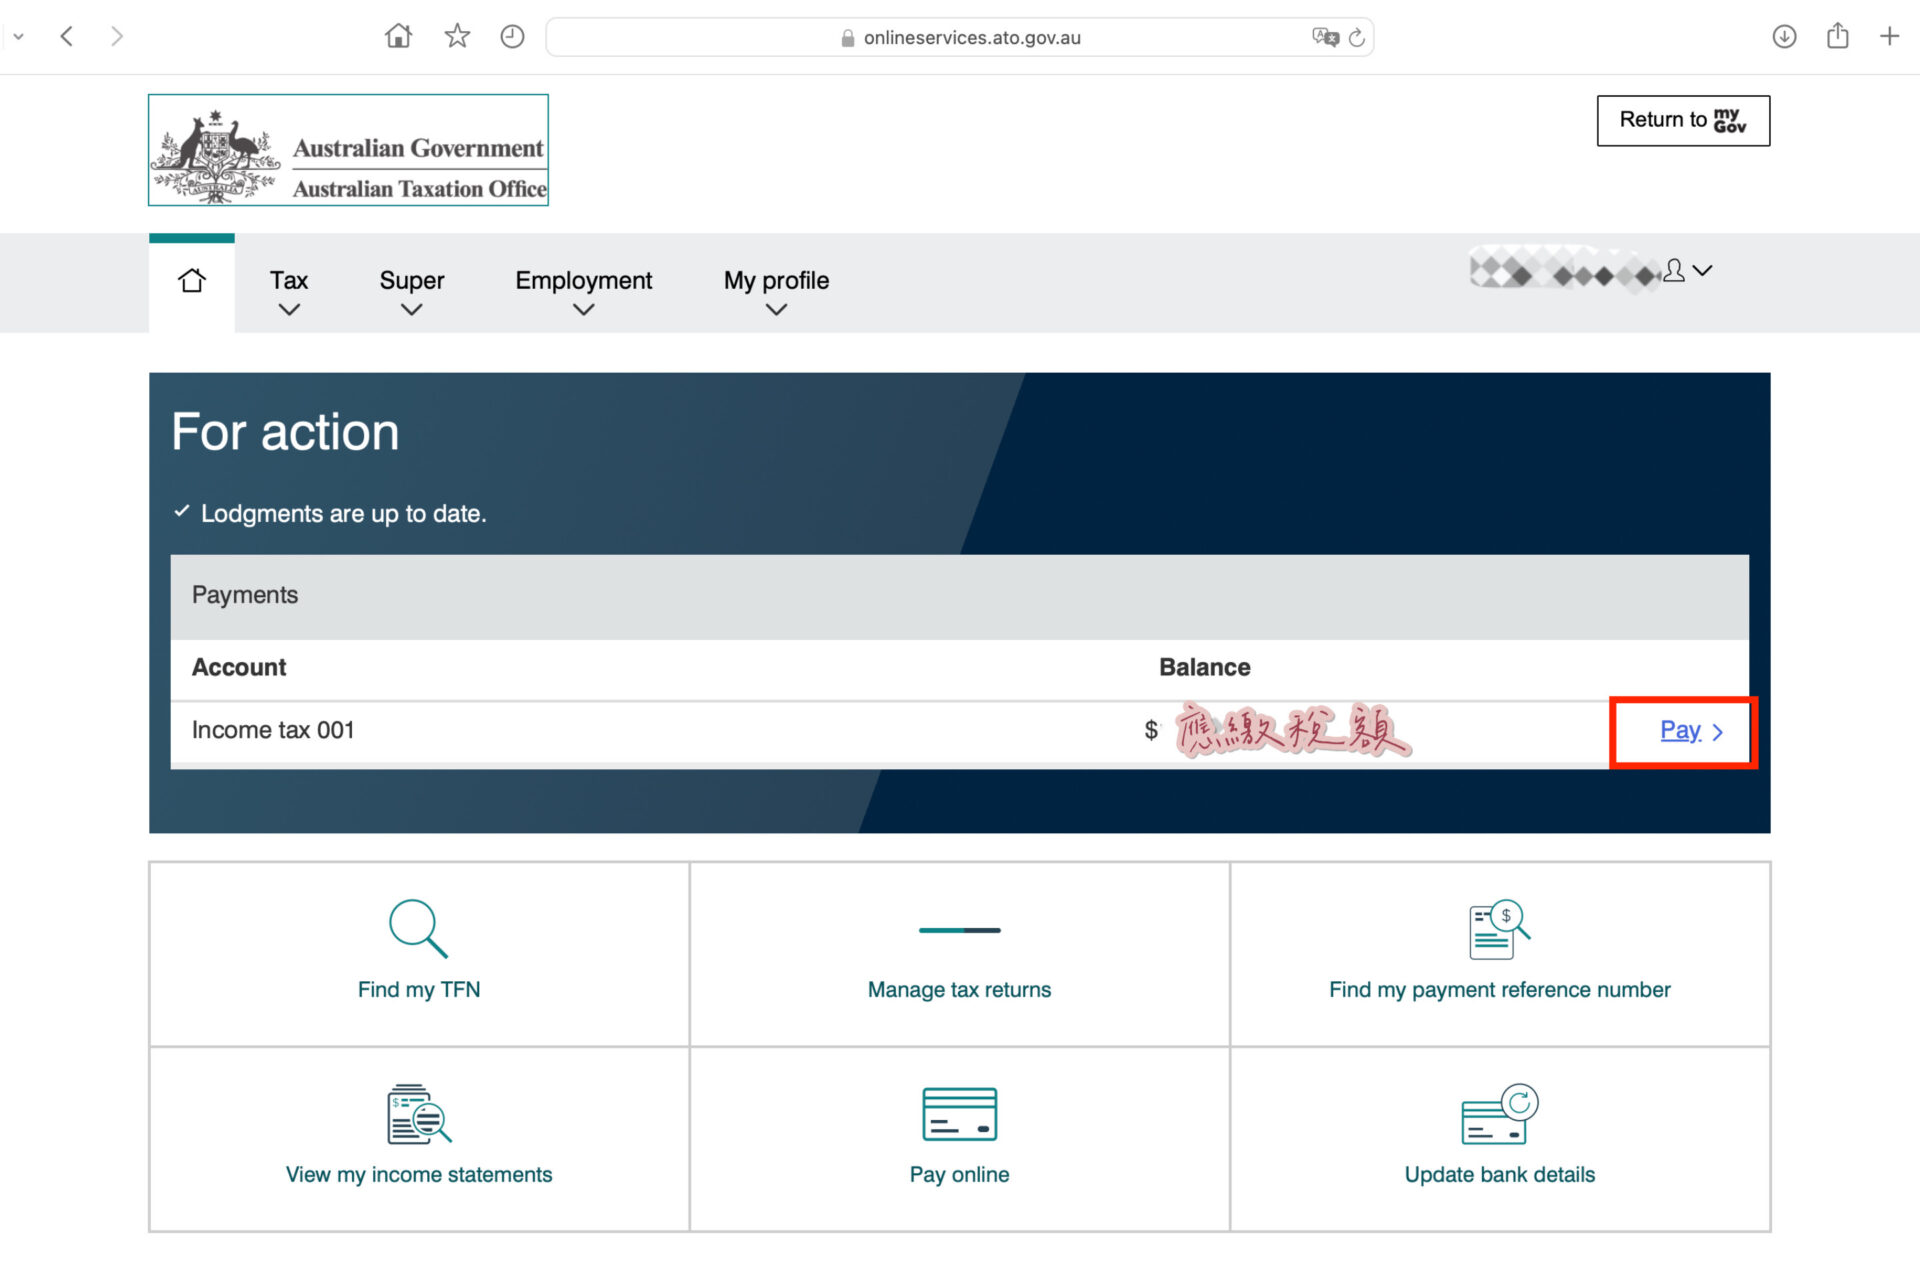This screenshot has height=1280, width=1920.
Task: Go back to the previous page
Action: click(x=67, y=37)
